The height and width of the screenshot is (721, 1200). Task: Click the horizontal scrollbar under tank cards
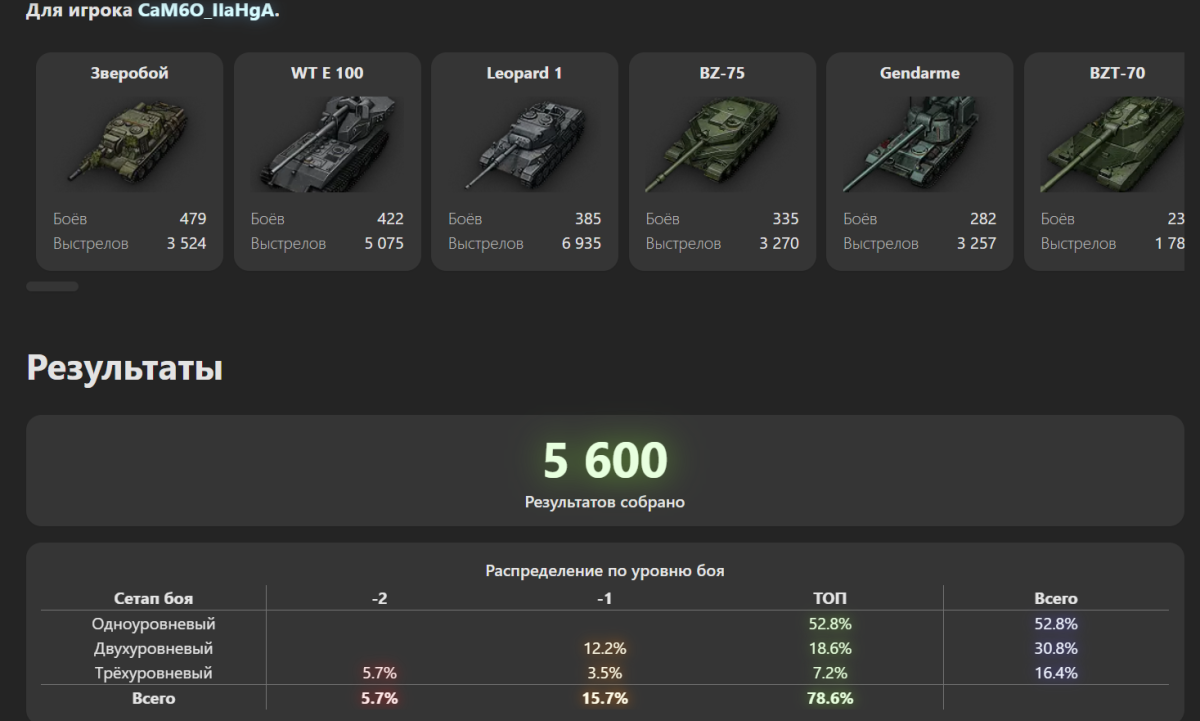pyautogui.click(x=52, y=287)
